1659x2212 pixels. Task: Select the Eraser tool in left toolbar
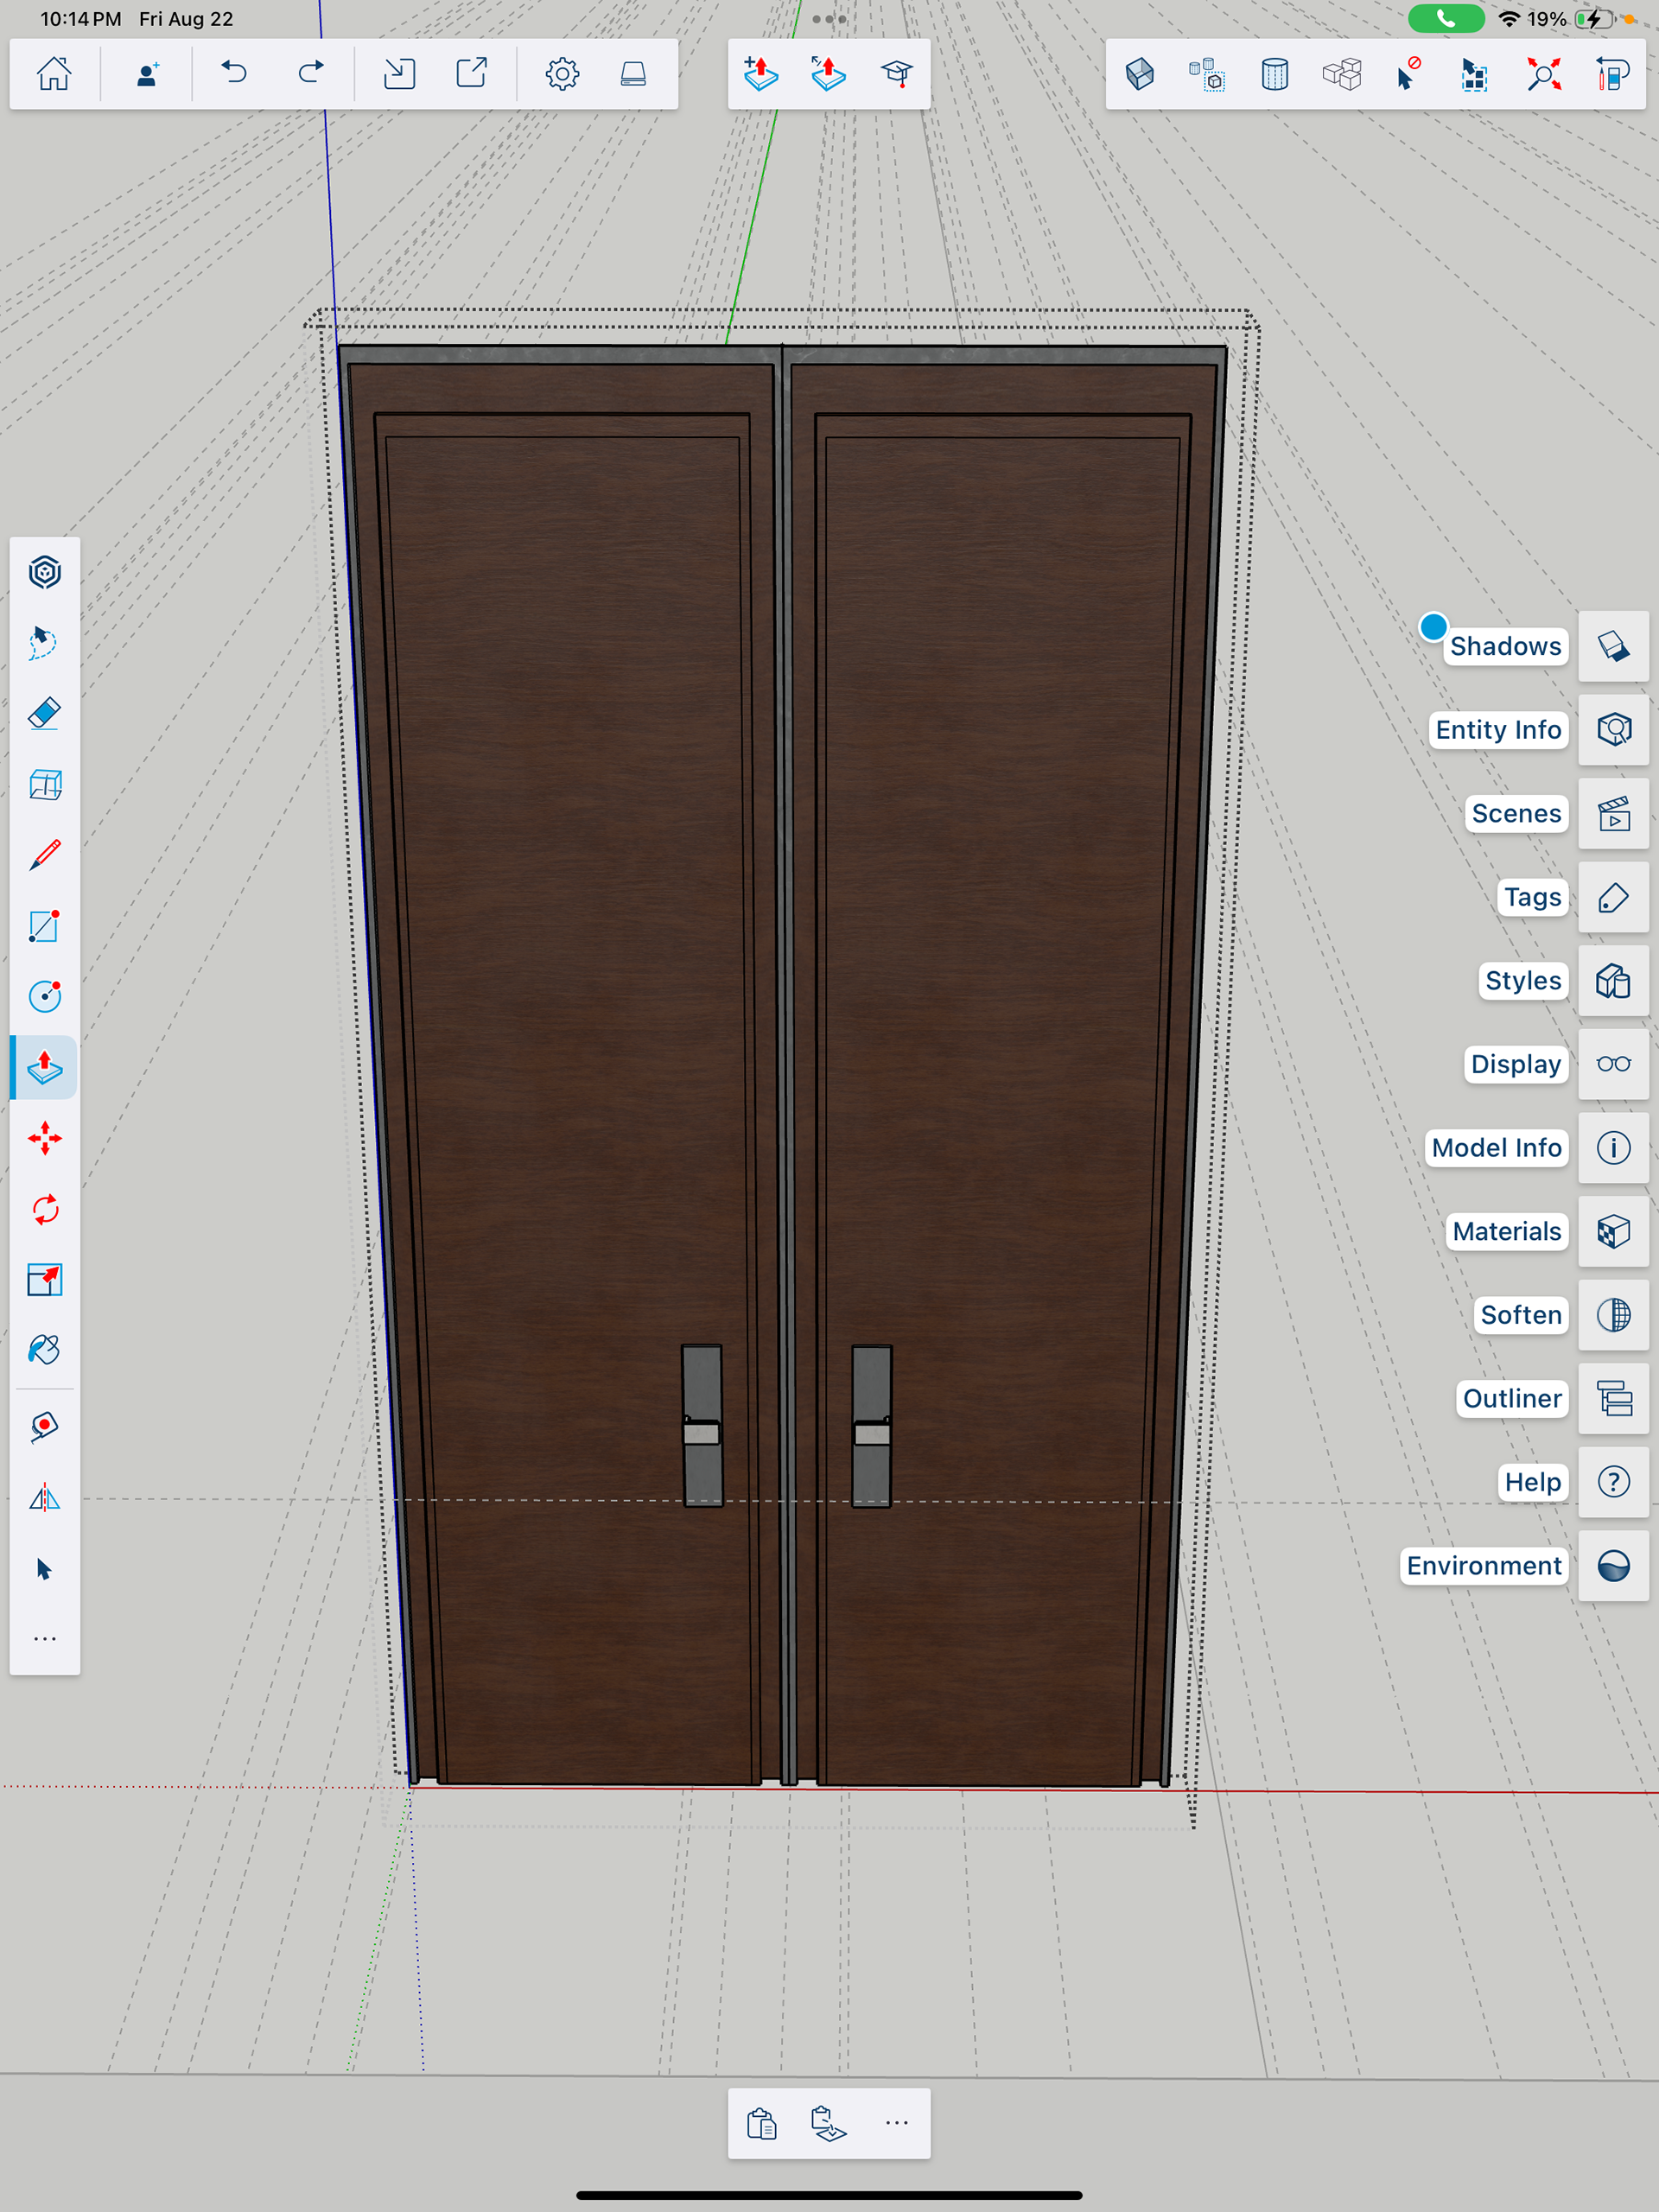pyautogui.click(x=45, y=714)
